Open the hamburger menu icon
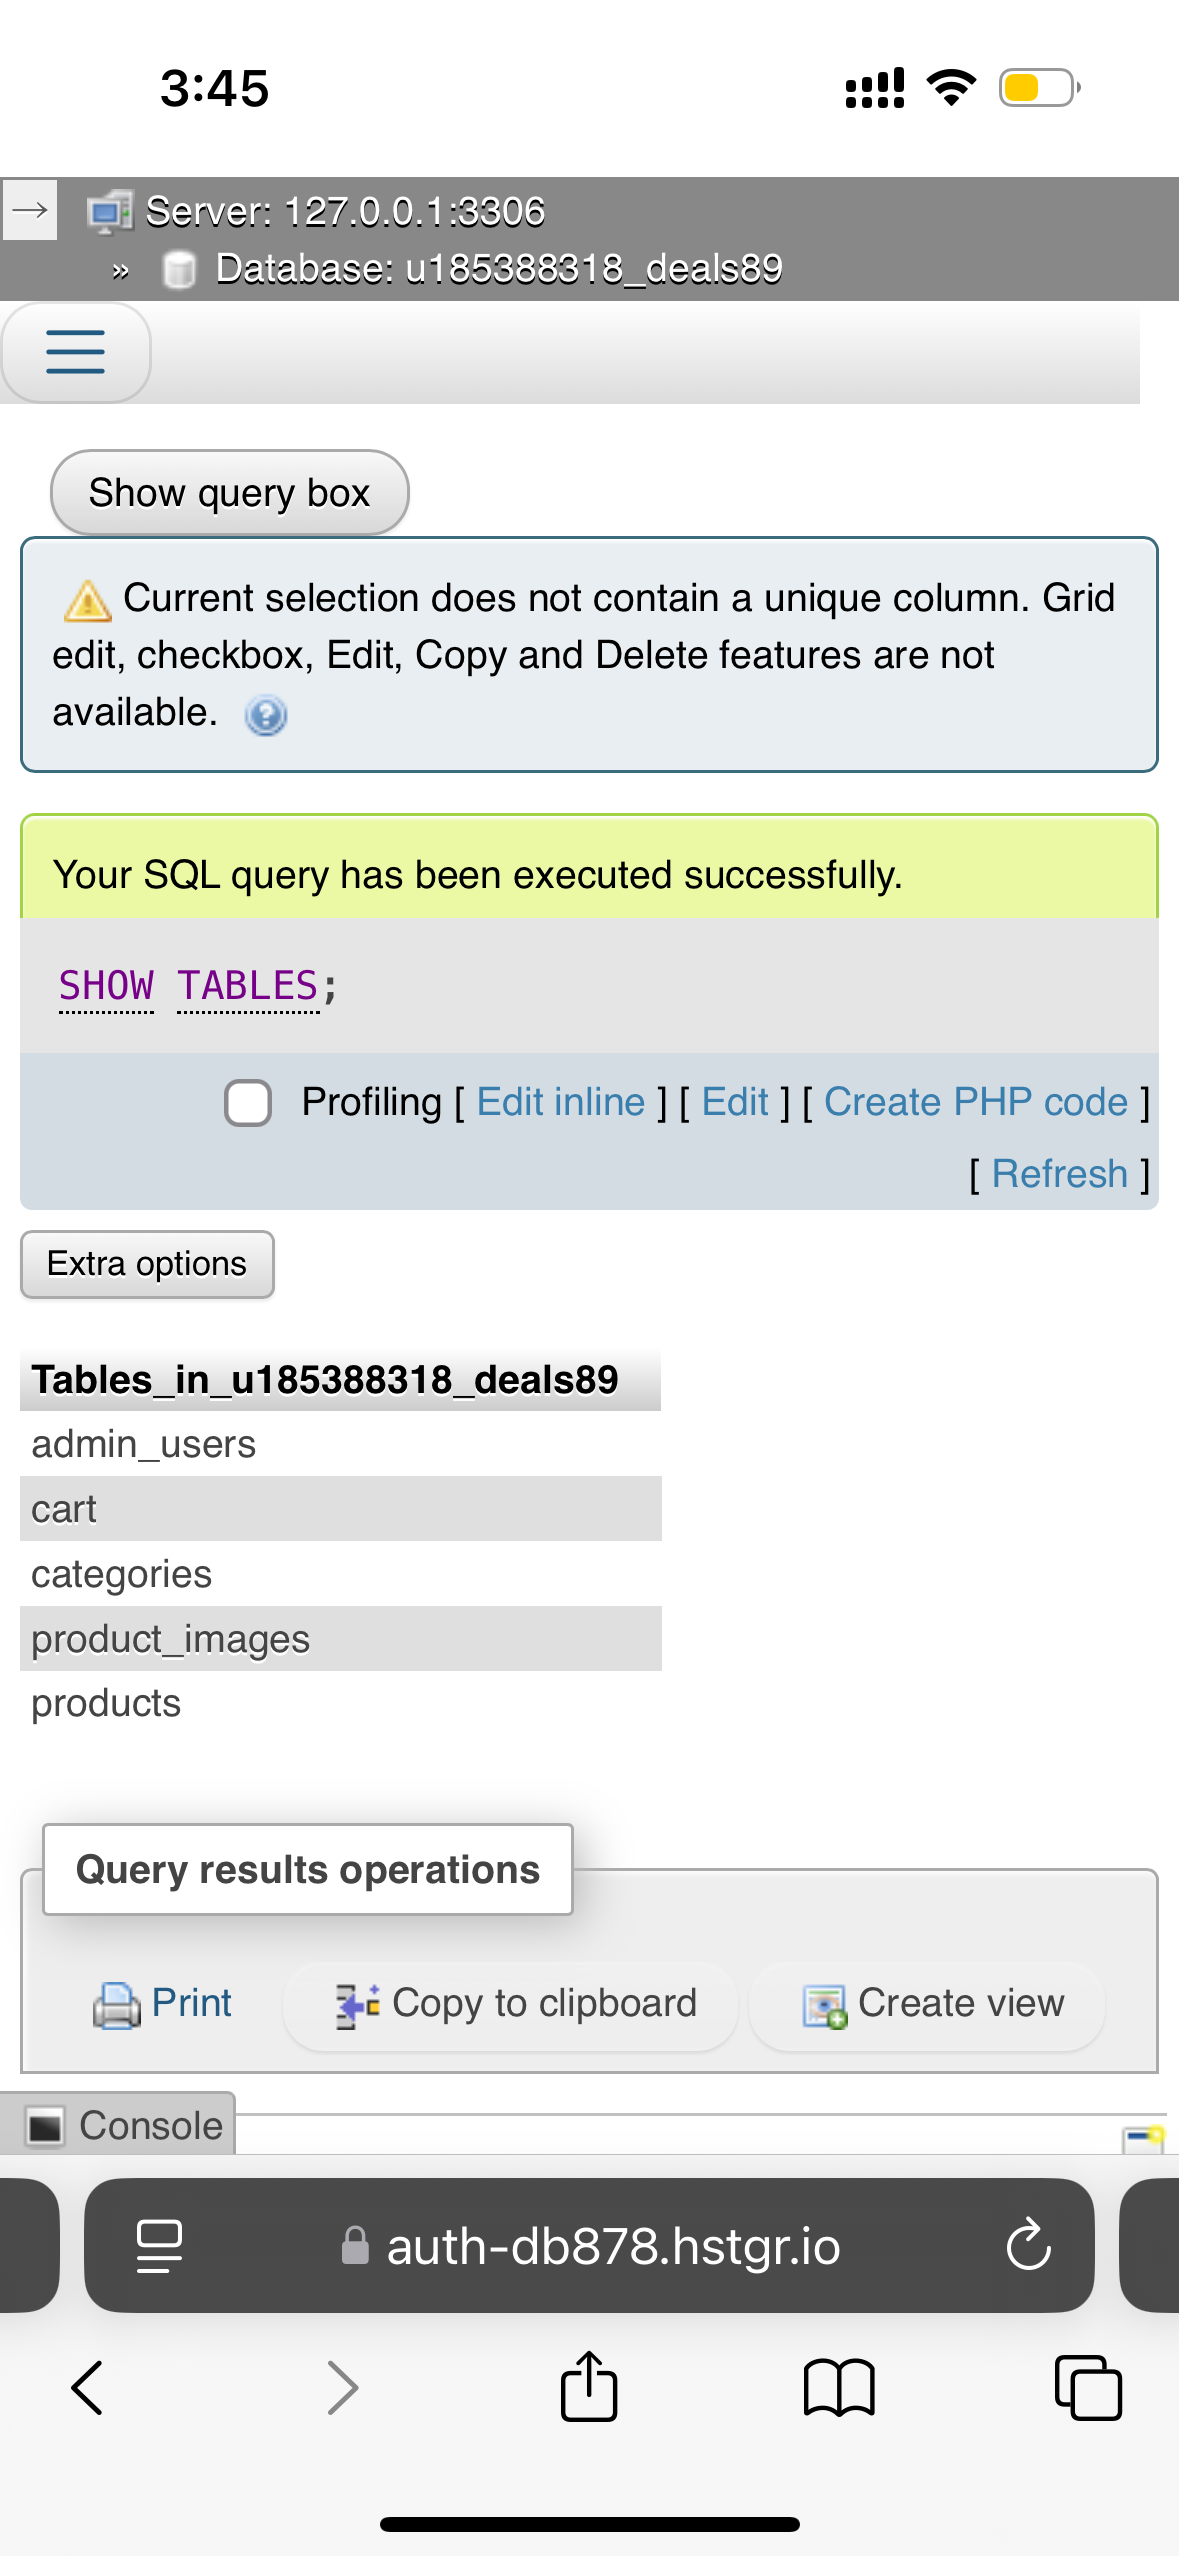1179x2556 pixels. point(75,352)
